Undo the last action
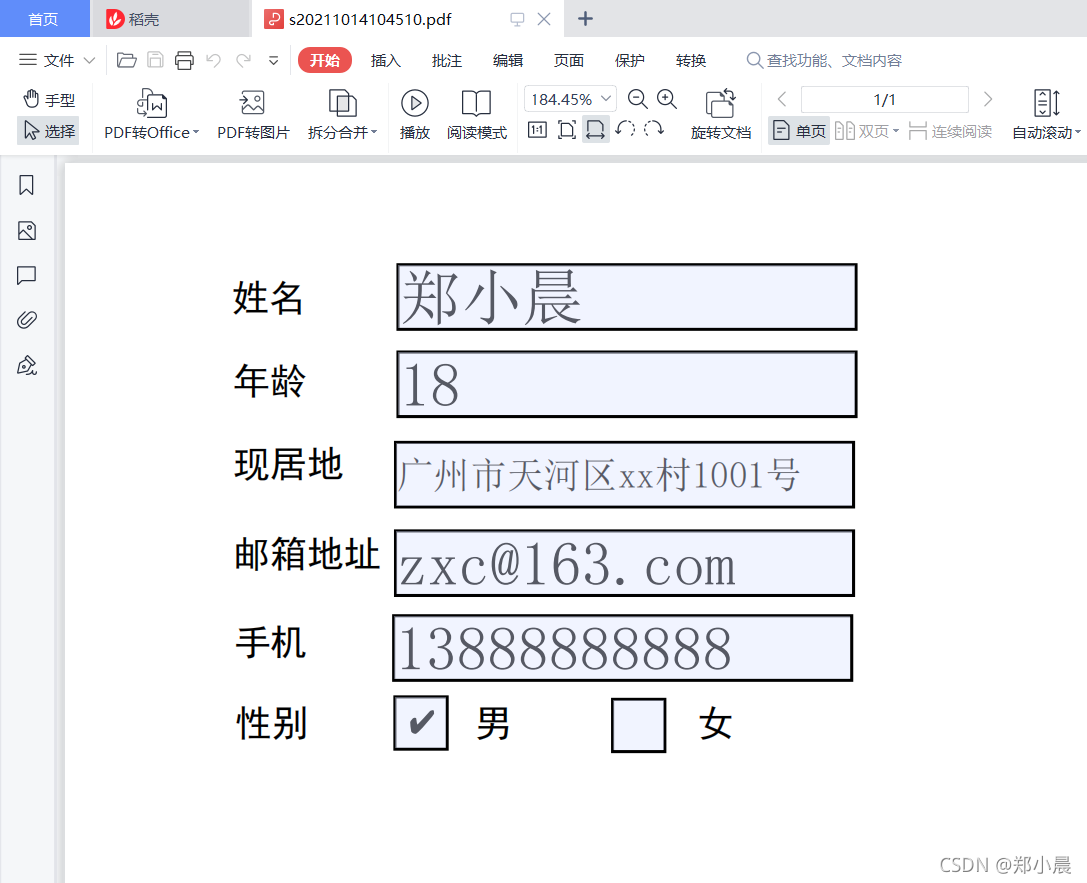The width and height of the screenshot is (1087, 883). coord(214,60)
